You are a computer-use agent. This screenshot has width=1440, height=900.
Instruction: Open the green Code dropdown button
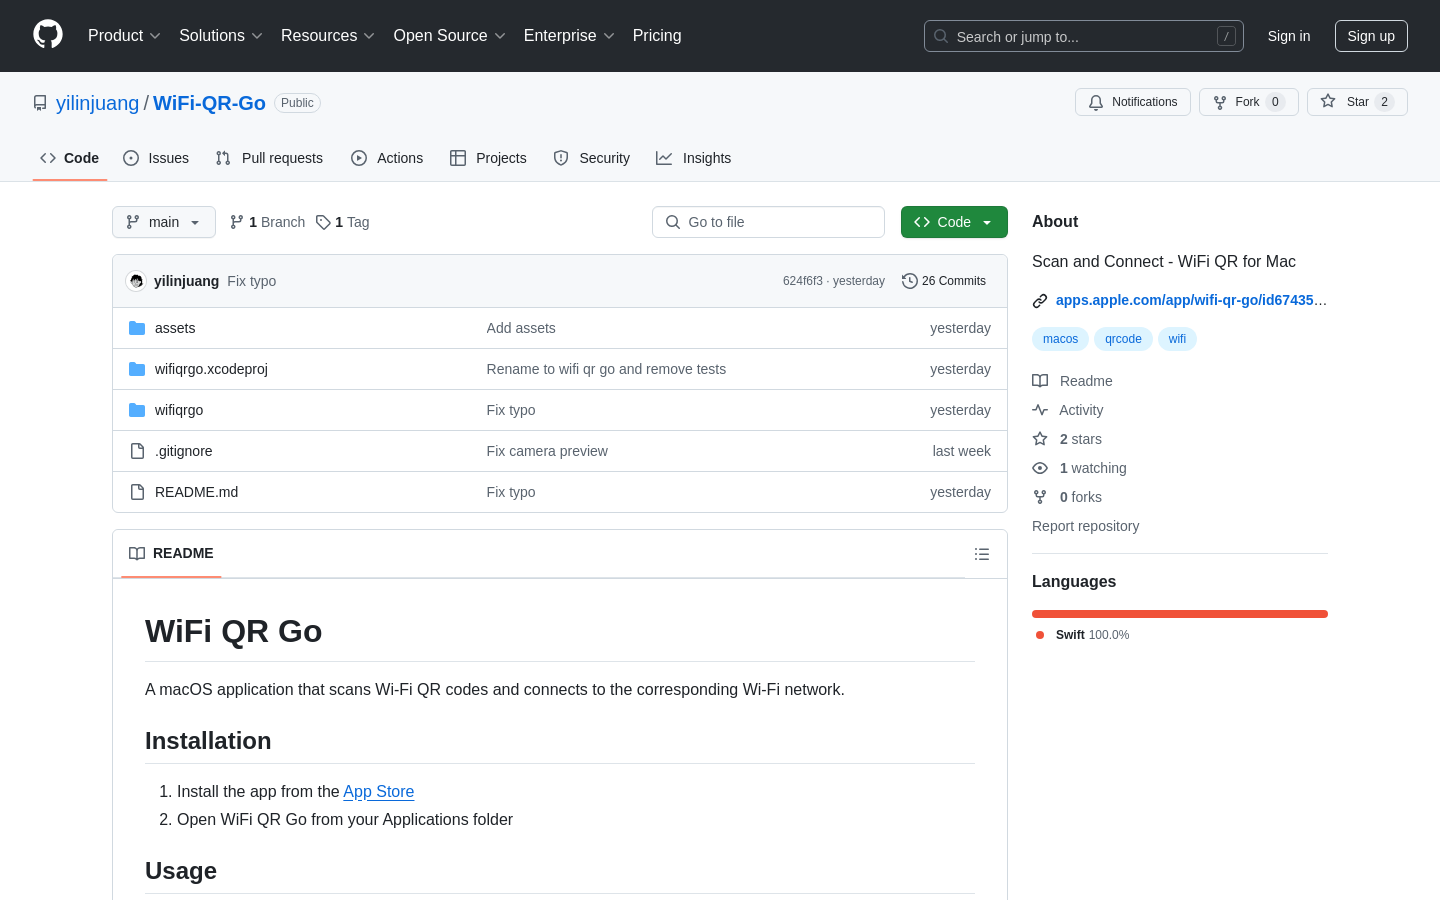[x=954, y=222]
